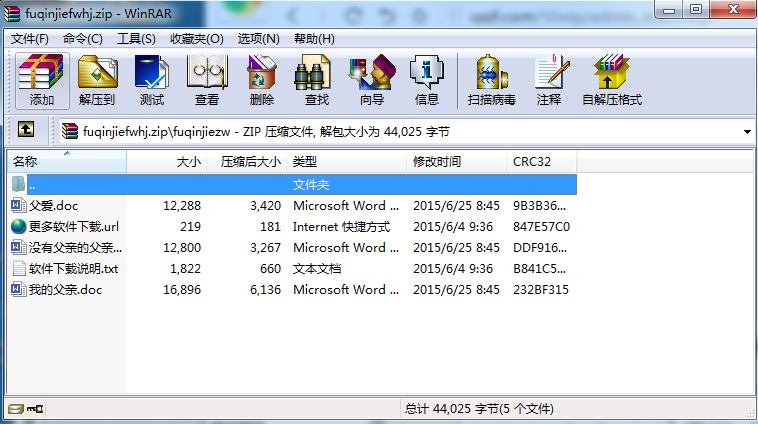This screenshot has height=424, width=758.
Task: Click the SFX (自解压格式) toolbar icon
Action: tap(612, 80)
